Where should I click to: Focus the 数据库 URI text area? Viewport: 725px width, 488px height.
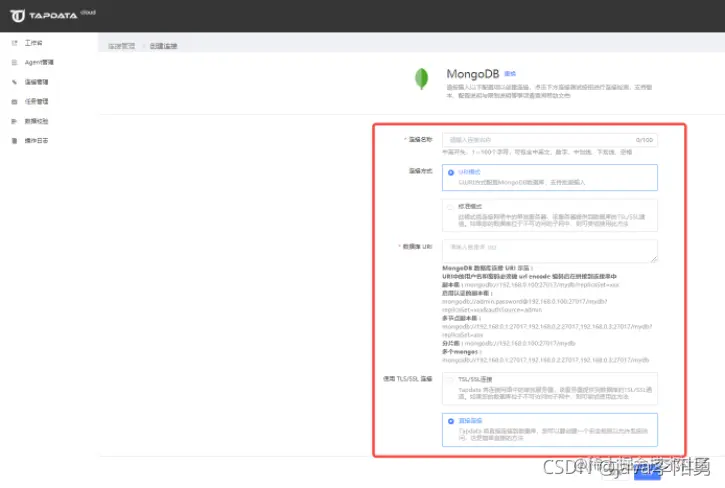(550, 251)
